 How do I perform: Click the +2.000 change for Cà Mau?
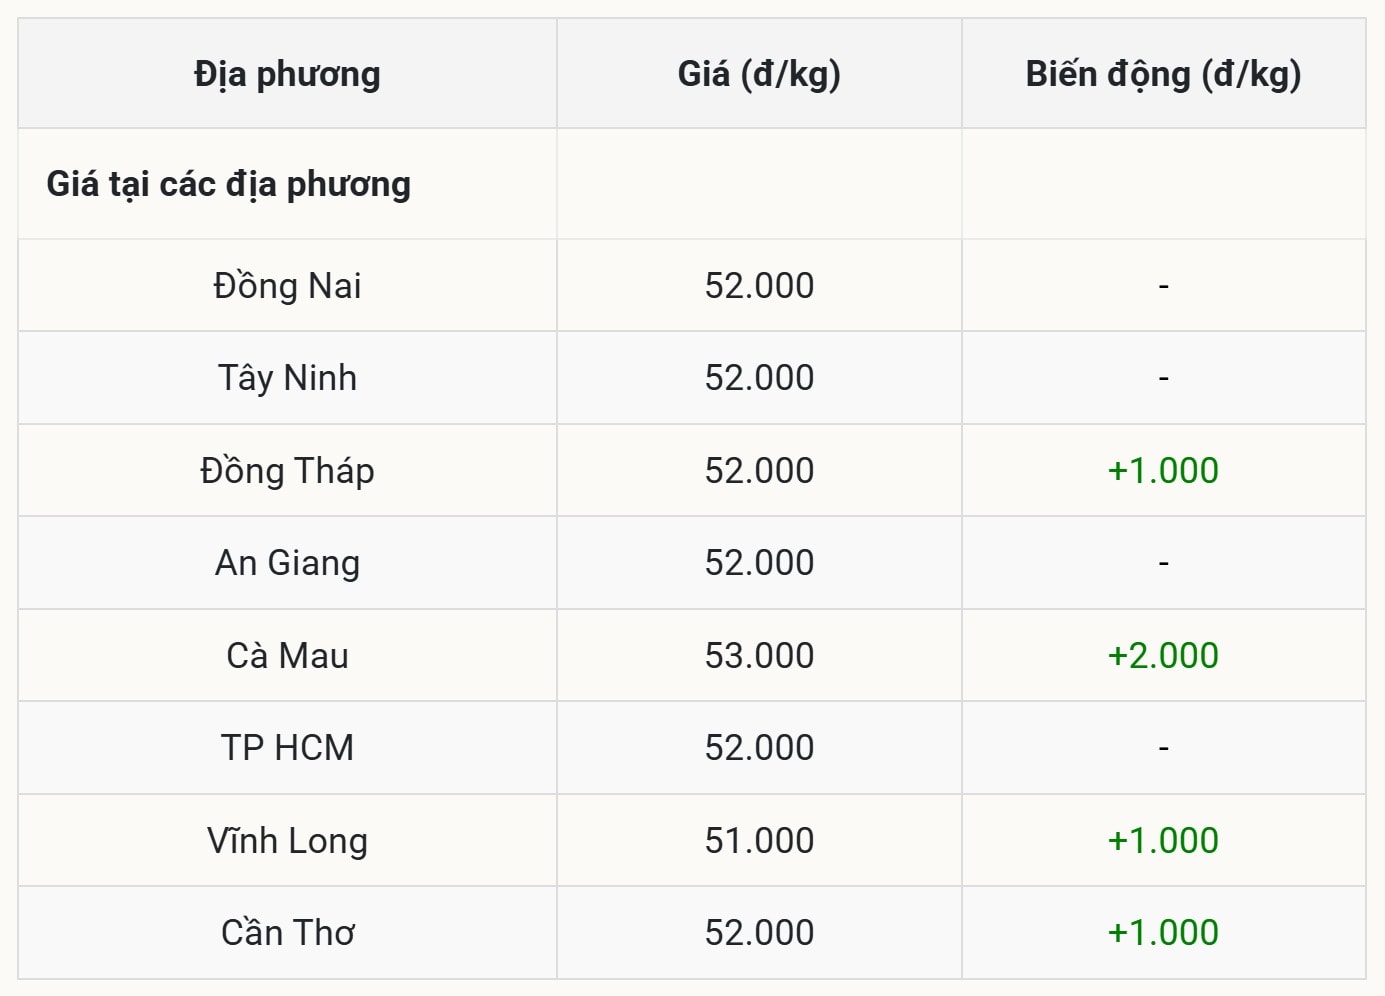[1163, 656]
